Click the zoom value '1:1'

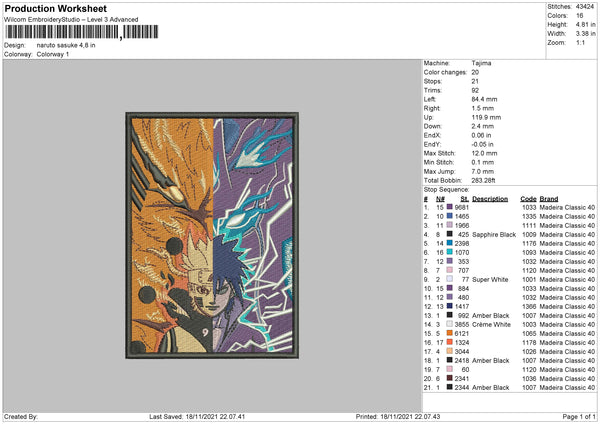580,42
